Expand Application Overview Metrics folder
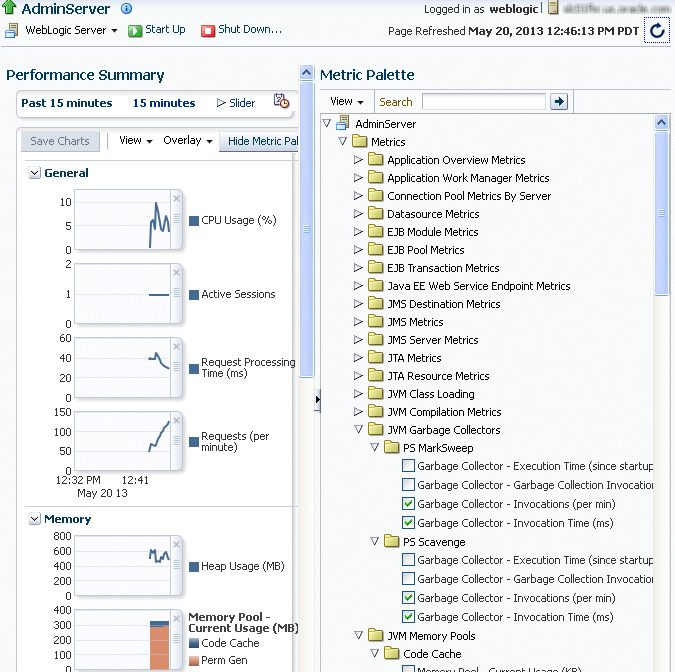675x672 pixels. pyautogui.click(x=358, y=160)
